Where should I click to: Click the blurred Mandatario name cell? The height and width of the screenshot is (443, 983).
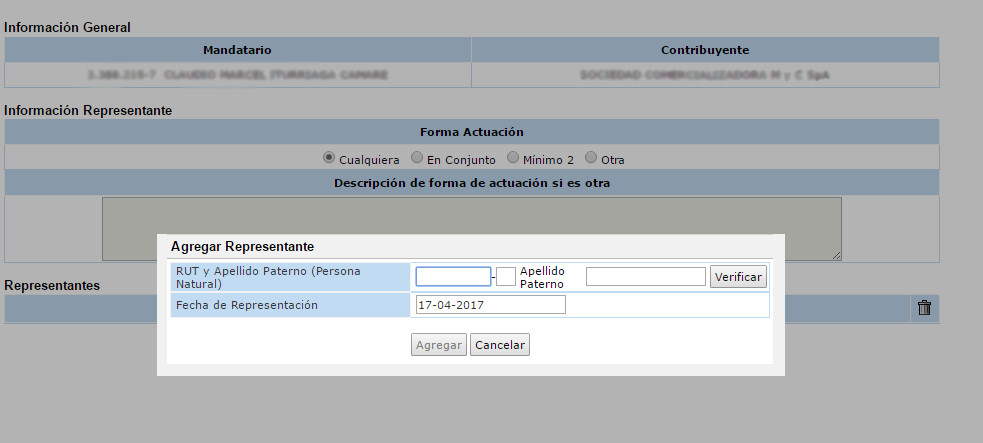[238, 75]
